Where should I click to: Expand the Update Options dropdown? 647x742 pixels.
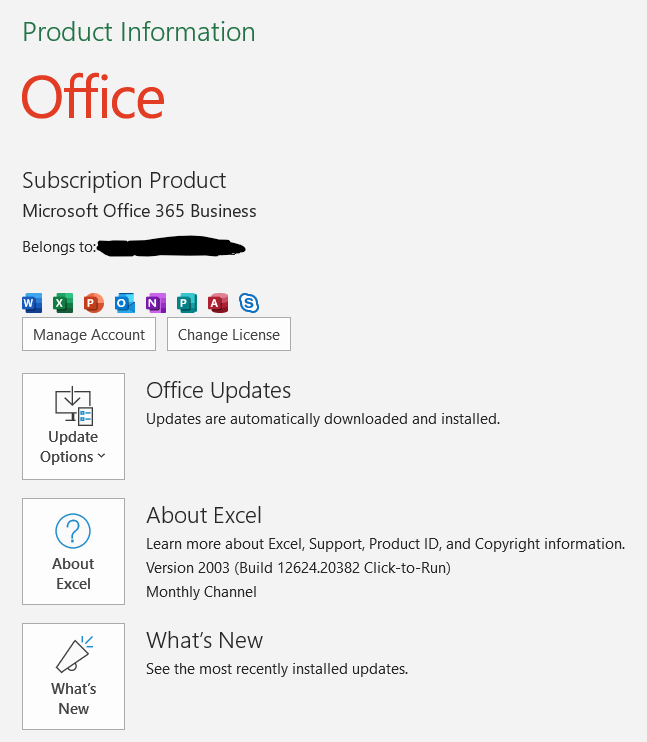click(x=73, y=426)
